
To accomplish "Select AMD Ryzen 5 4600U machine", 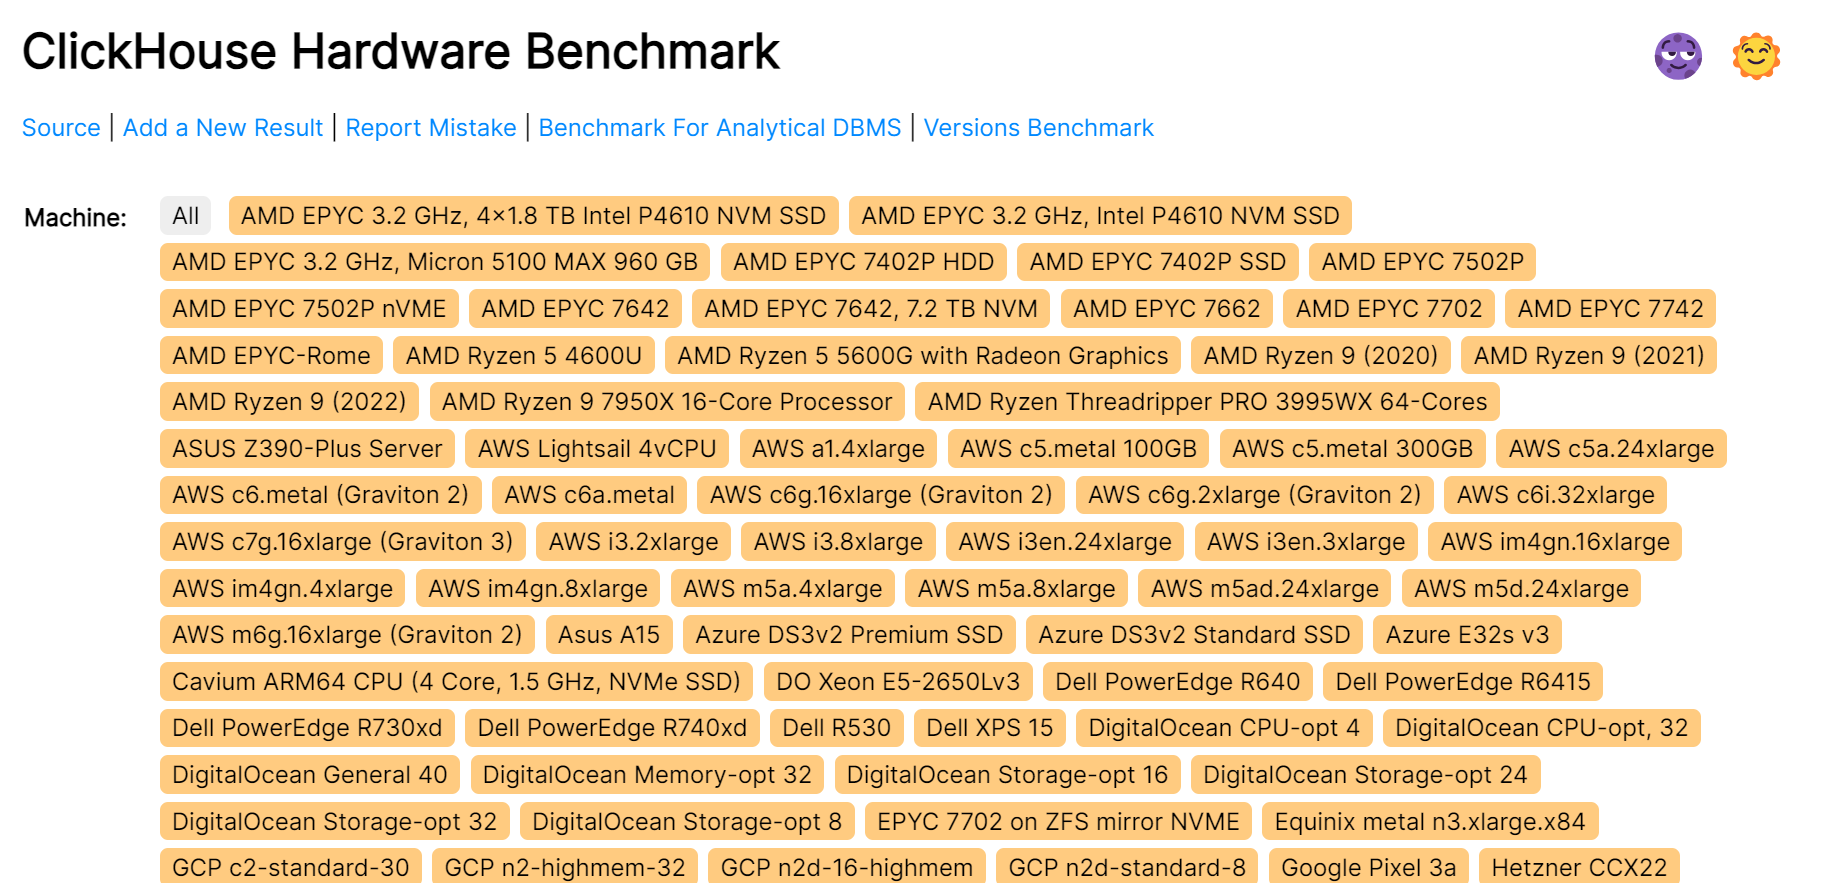I will (524, 356).
